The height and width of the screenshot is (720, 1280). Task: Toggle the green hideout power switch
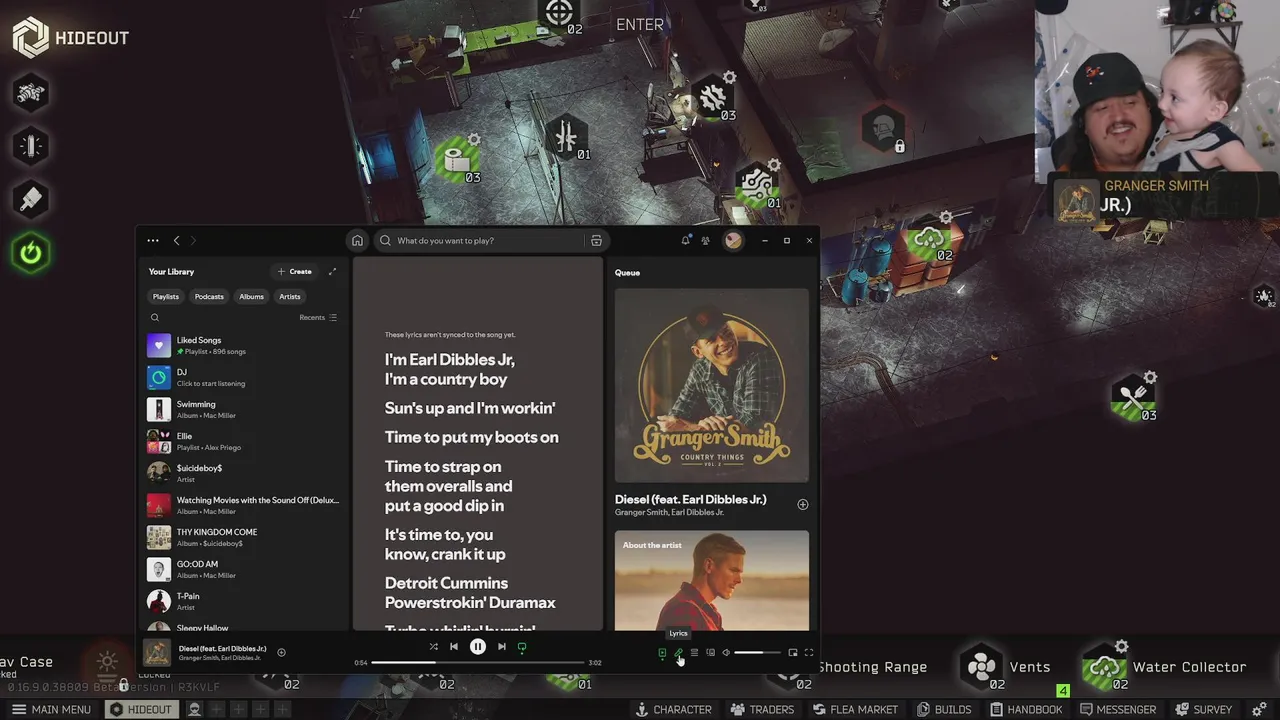[x=31, y=253]
